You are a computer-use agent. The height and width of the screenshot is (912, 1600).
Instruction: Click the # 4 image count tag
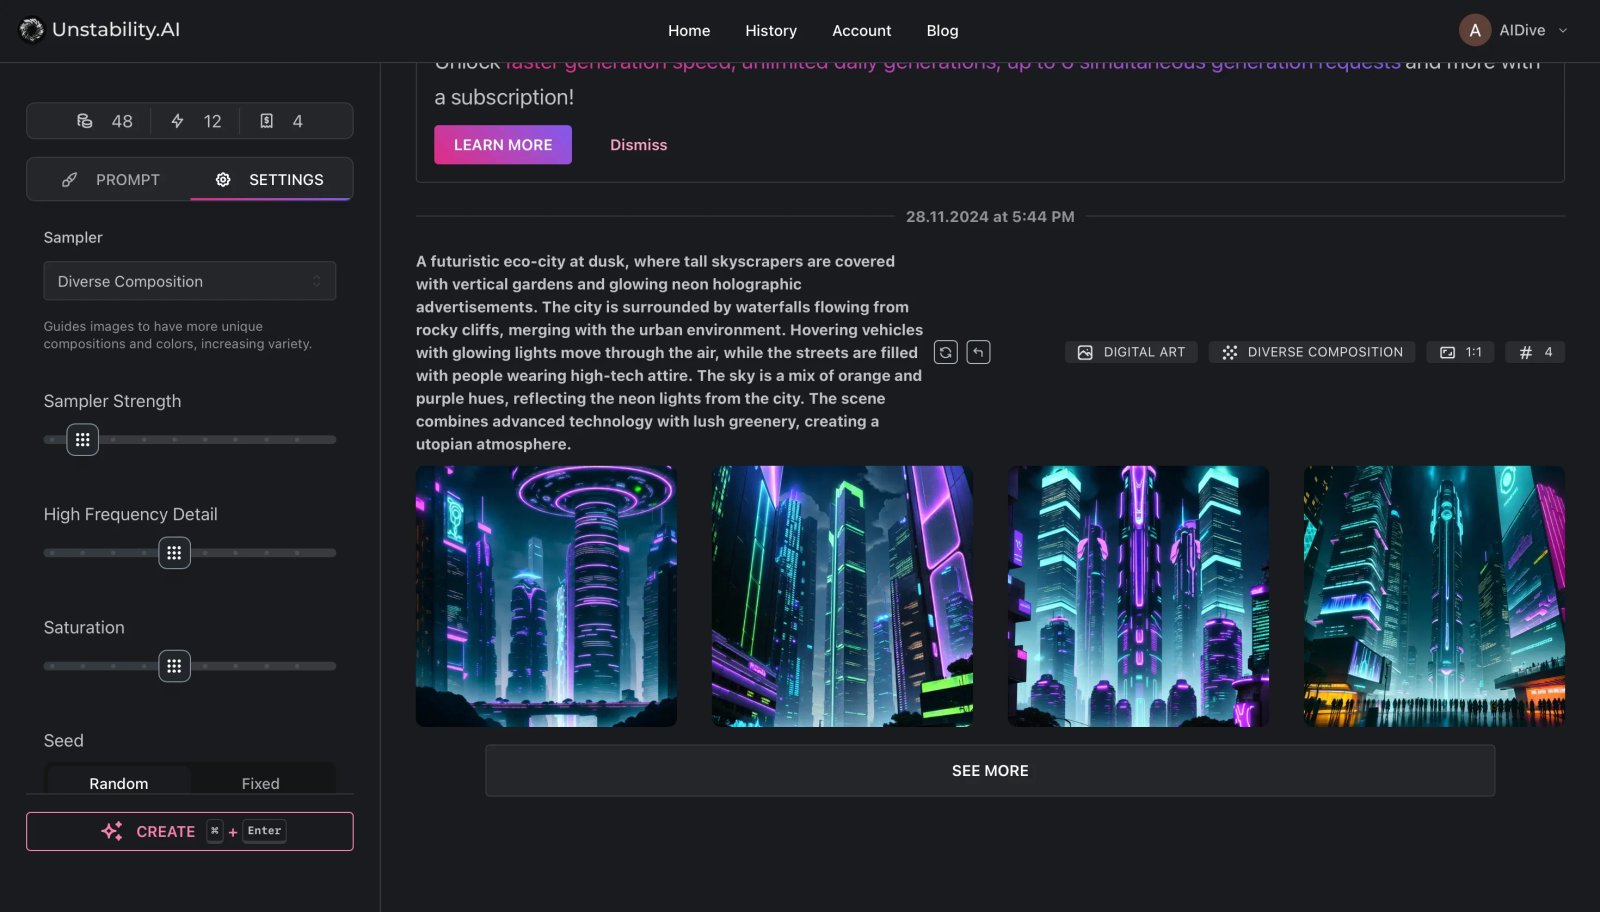(1535, 352)
